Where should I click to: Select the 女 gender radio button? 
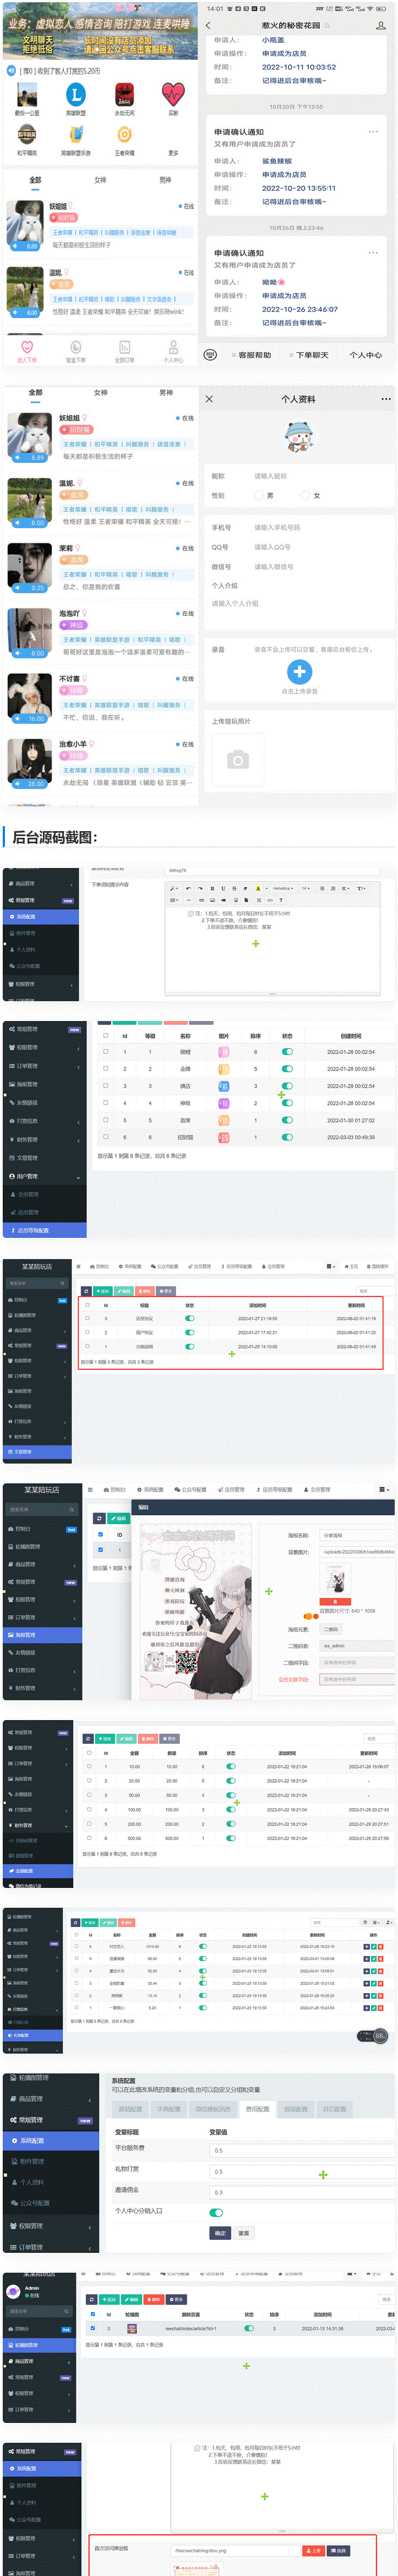(305, 495)
